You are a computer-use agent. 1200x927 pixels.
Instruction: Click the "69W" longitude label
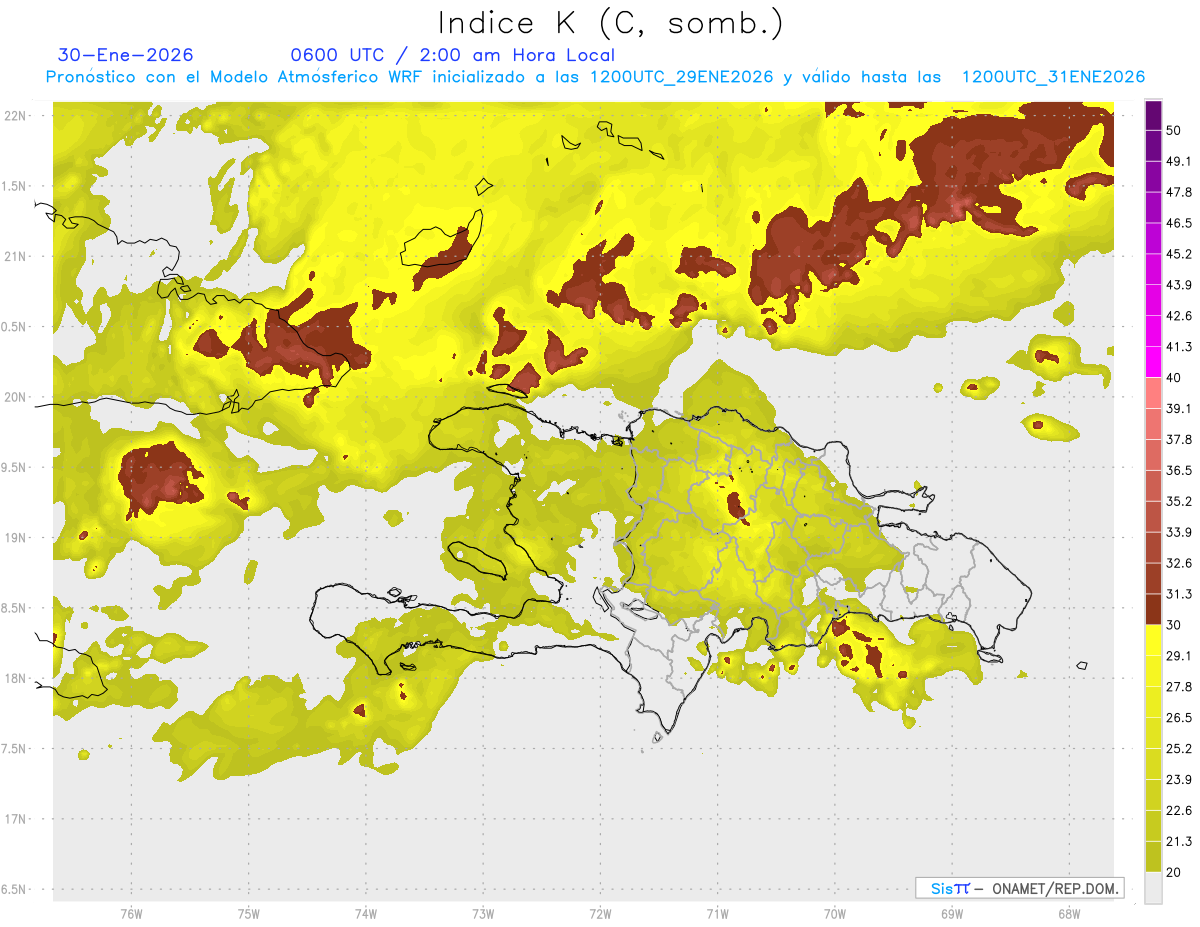[x=952, y=914]
